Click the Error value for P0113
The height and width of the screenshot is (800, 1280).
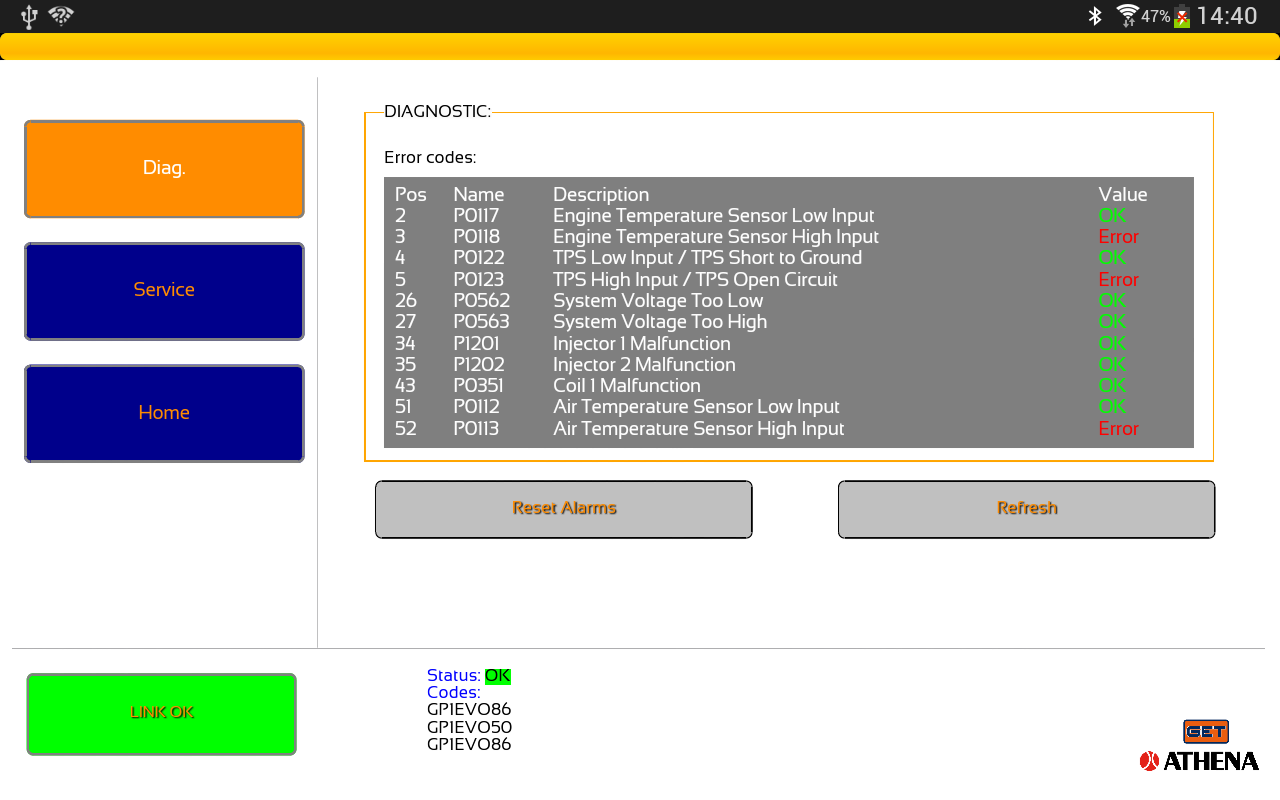(1118, 429)
